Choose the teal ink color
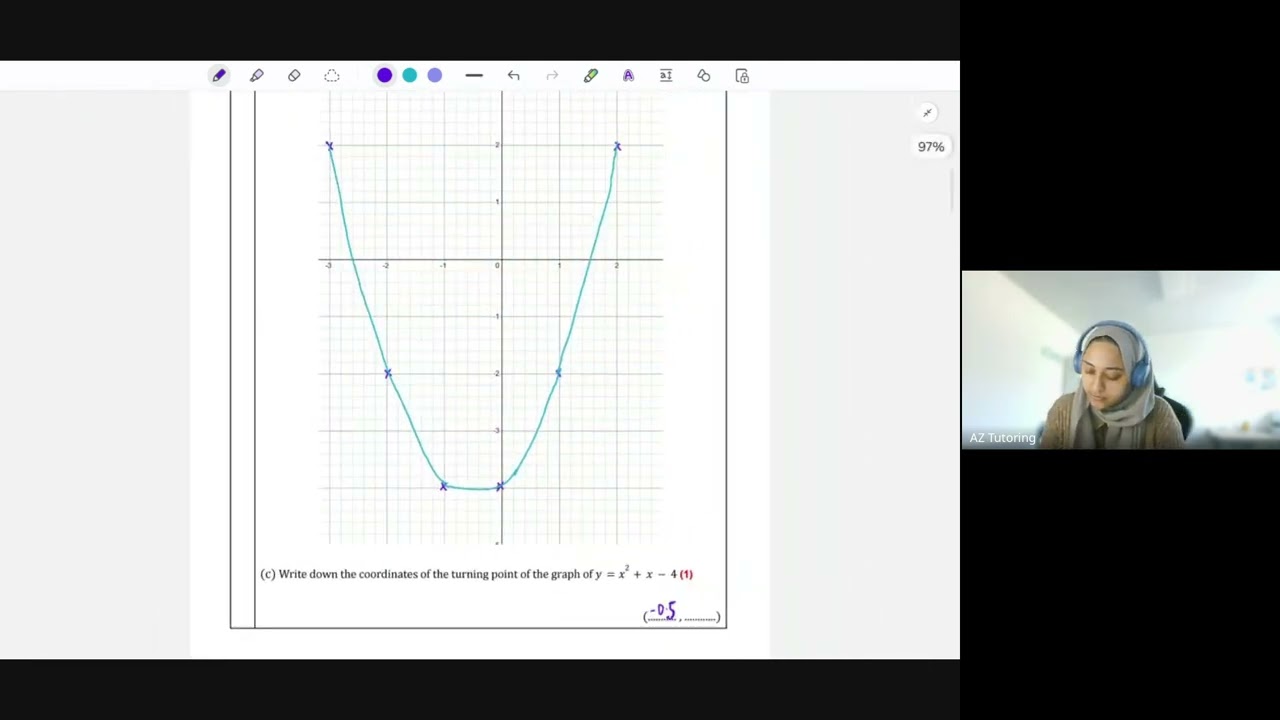The image size is (1280, 720). coord(410,76)
